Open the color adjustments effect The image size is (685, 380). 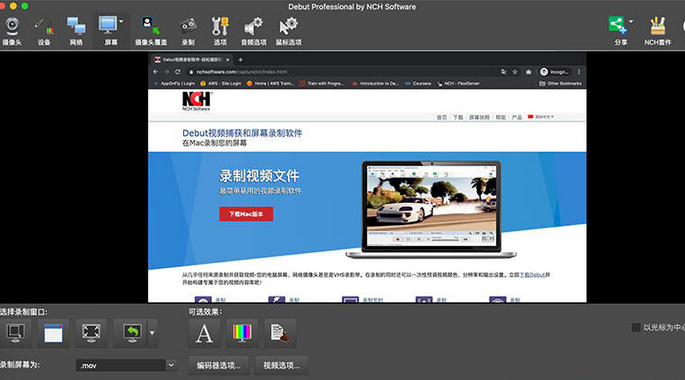[x=242, y=333]
